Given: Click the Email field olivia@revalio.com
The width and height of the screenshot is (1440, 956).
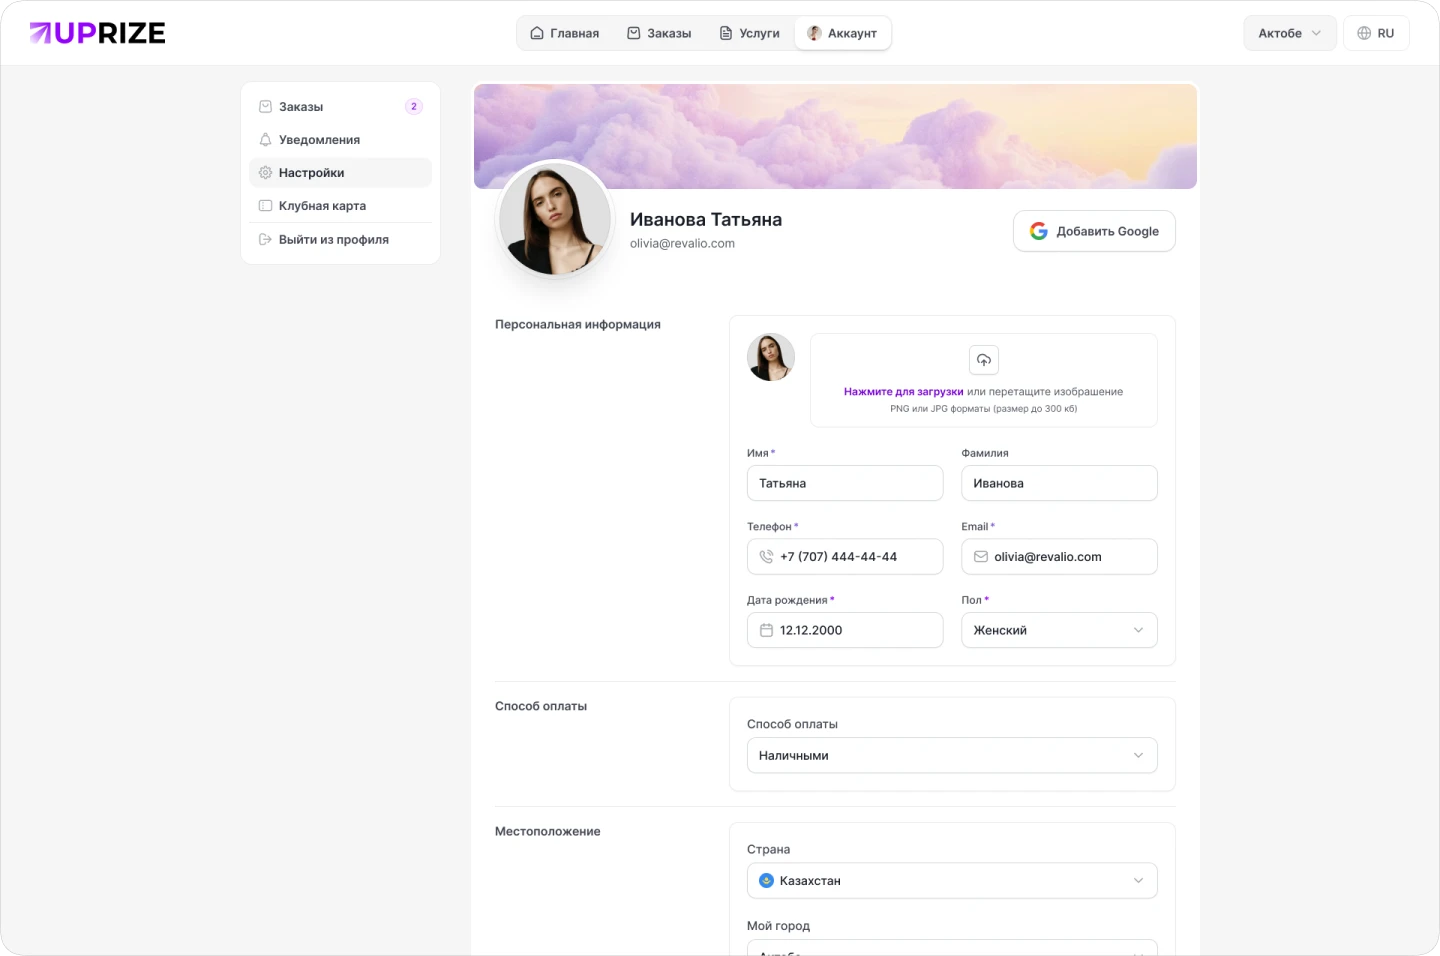Looking at the screenshot, I should 1059,557.
